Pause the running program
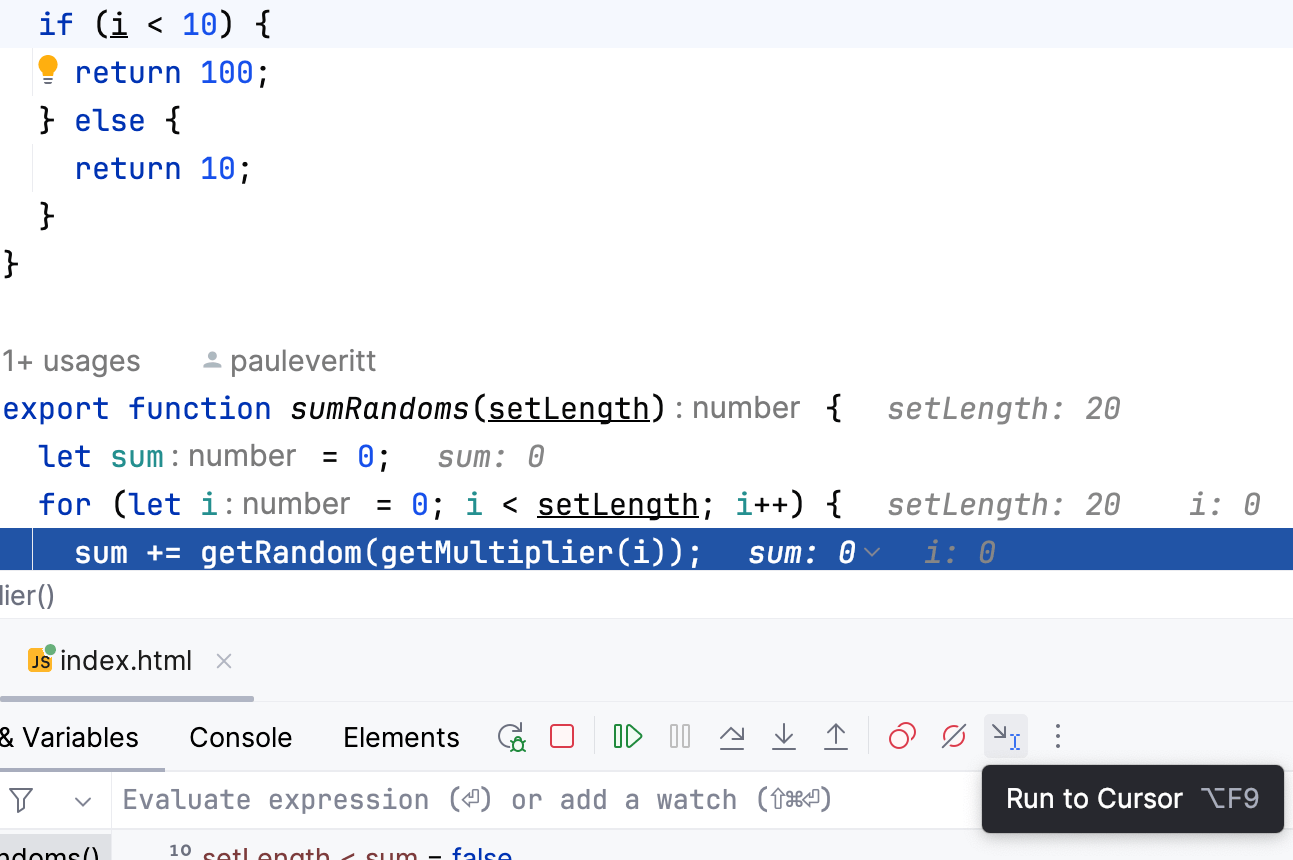Image resolution: width=1293 pixels, height=860 pixels. (x=679, y=736)
